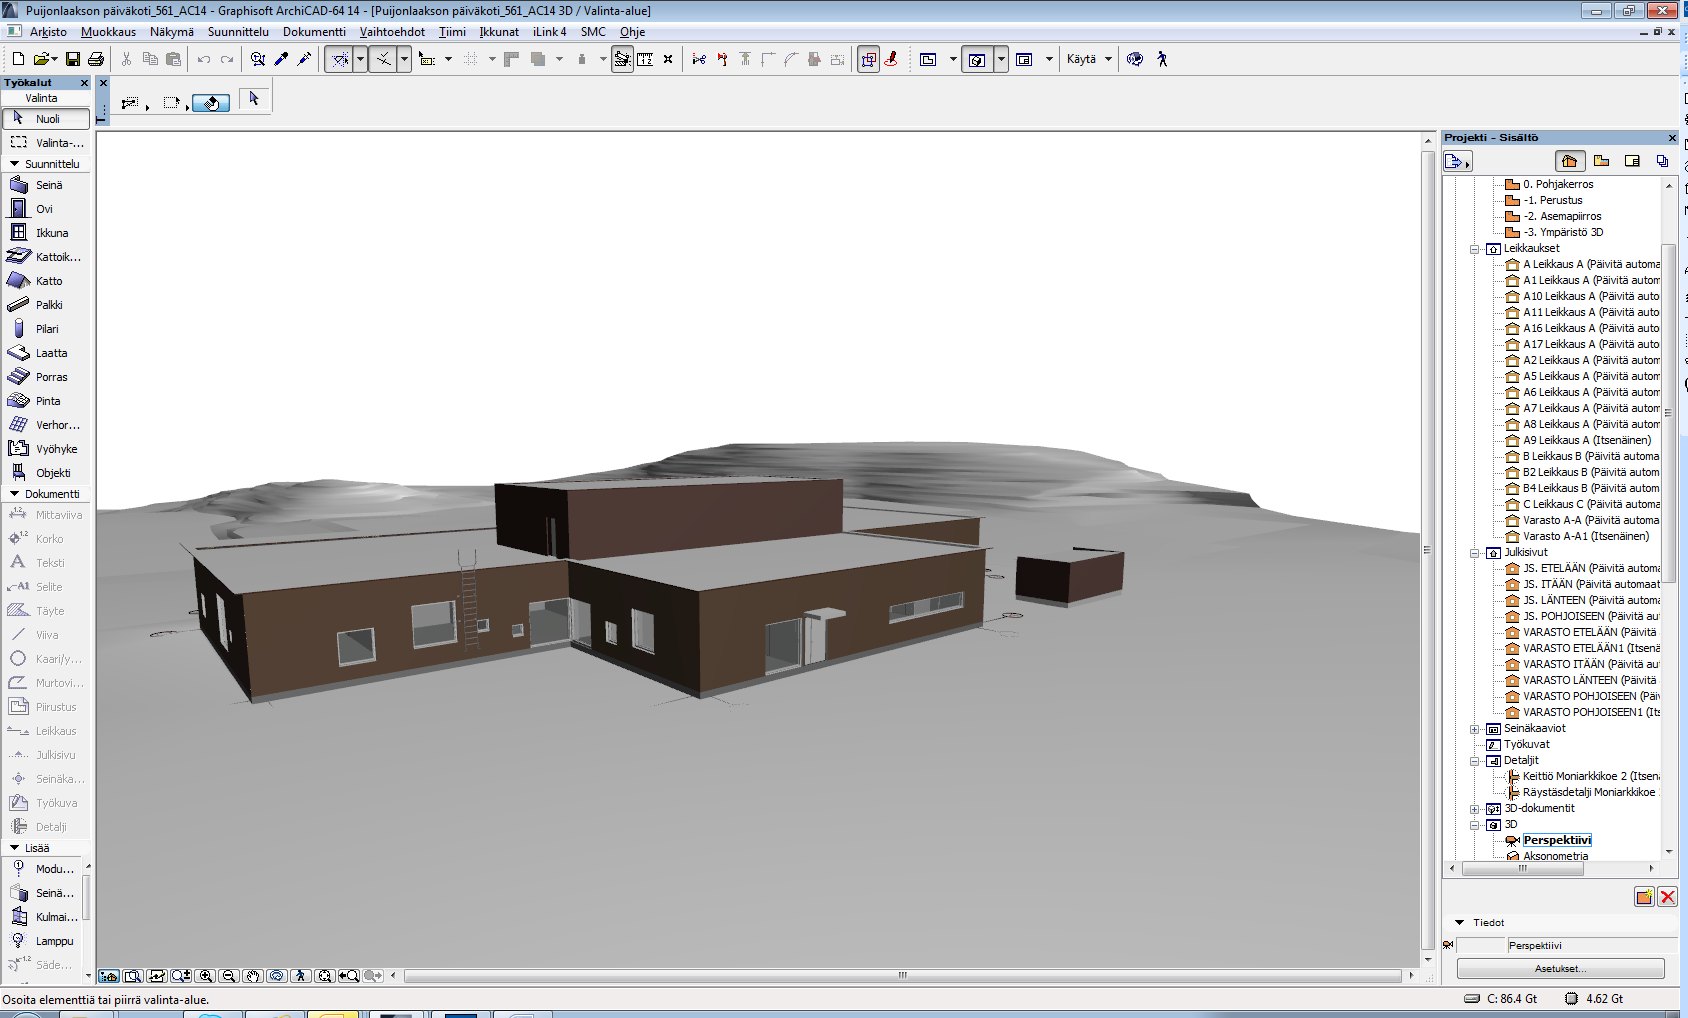Collapse the Dokumentti toolbox section
Screen dimensions: 1688x1018
click(14, 494)
